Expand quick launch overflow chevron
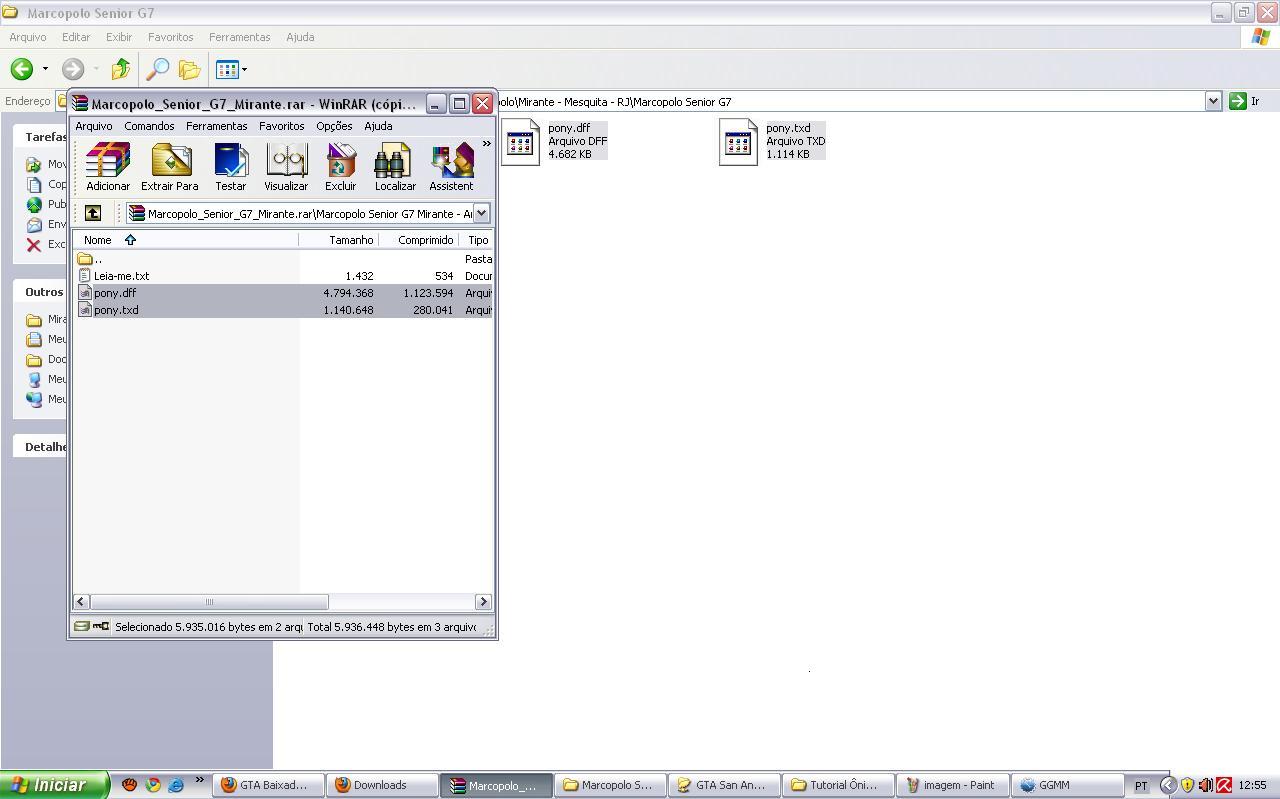Viewport: 1280px width, 799px height. click(199, 781)
